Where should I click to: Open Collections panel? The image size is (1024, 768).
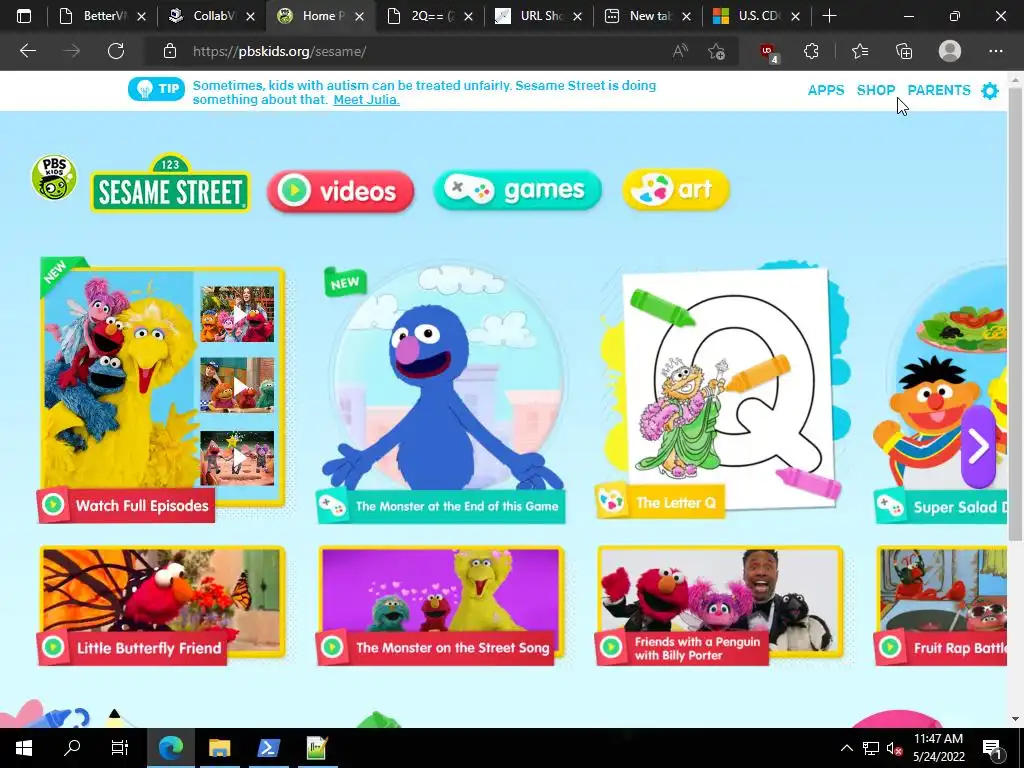coord(904,51)
